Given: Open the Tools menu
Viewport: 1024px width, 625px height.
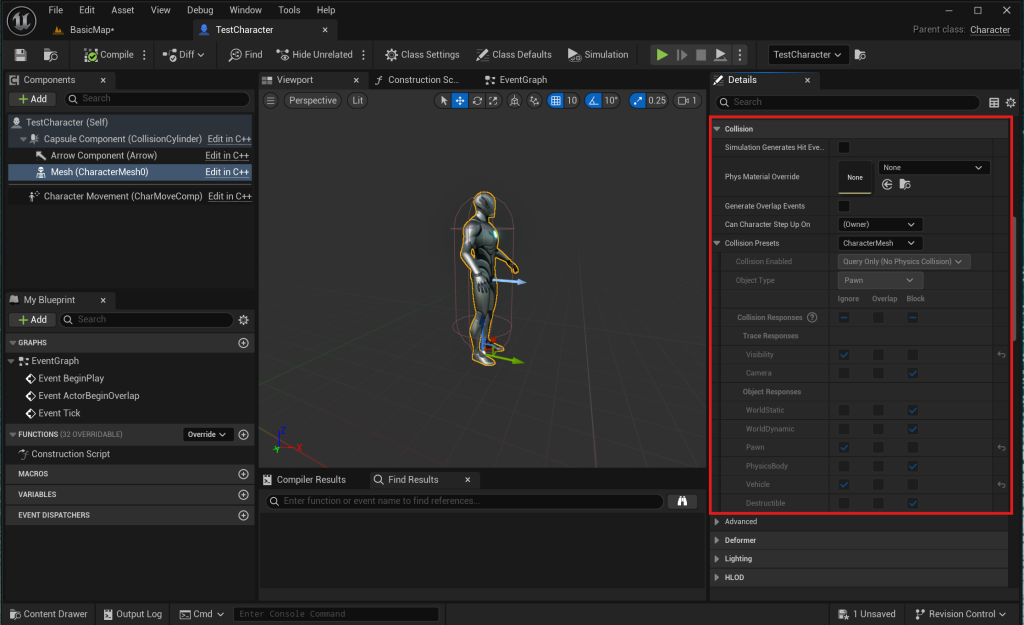Looking at the screenshot, I should point(289,10).
